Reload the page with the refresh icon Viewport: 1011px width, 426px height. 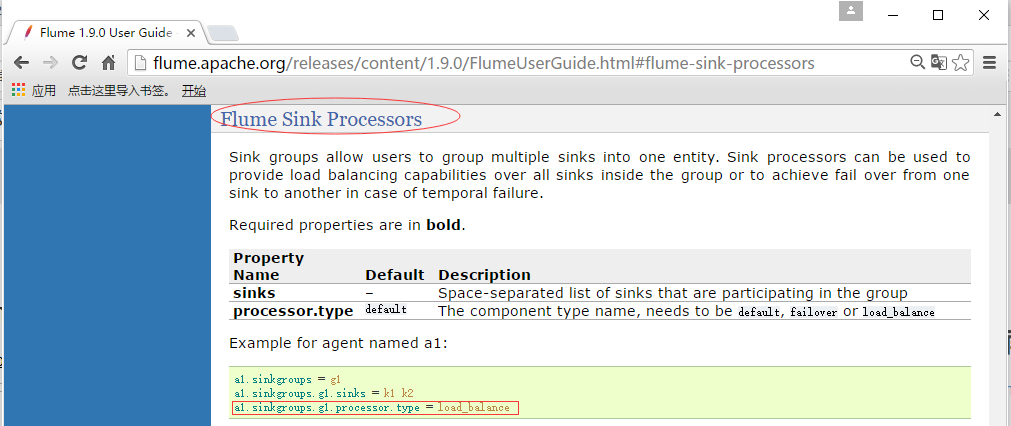pos(79,63)
